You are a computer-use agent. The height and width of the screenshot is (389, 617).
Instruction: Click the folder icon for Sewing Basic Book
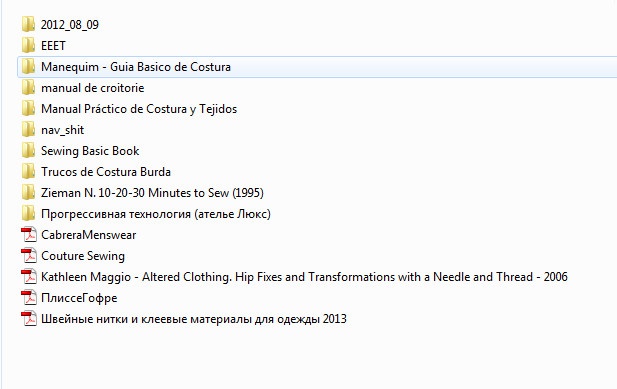click(x=28, y=151)
